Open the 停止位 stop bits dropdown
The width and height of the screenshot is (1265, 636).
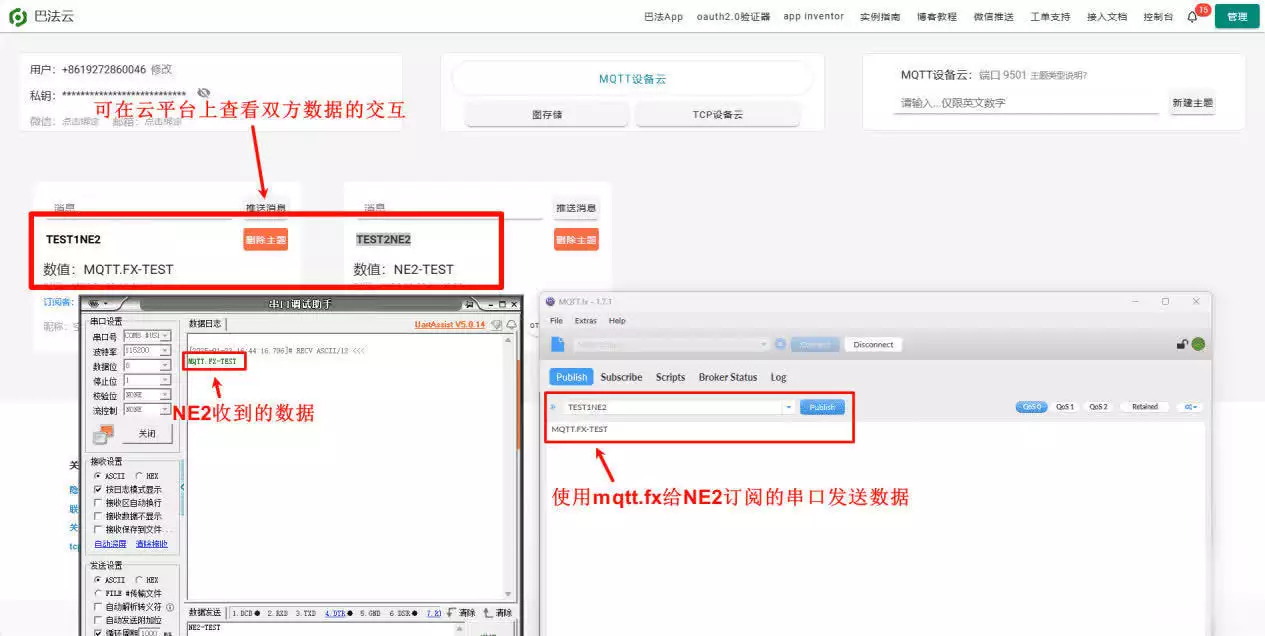[165, 381]
